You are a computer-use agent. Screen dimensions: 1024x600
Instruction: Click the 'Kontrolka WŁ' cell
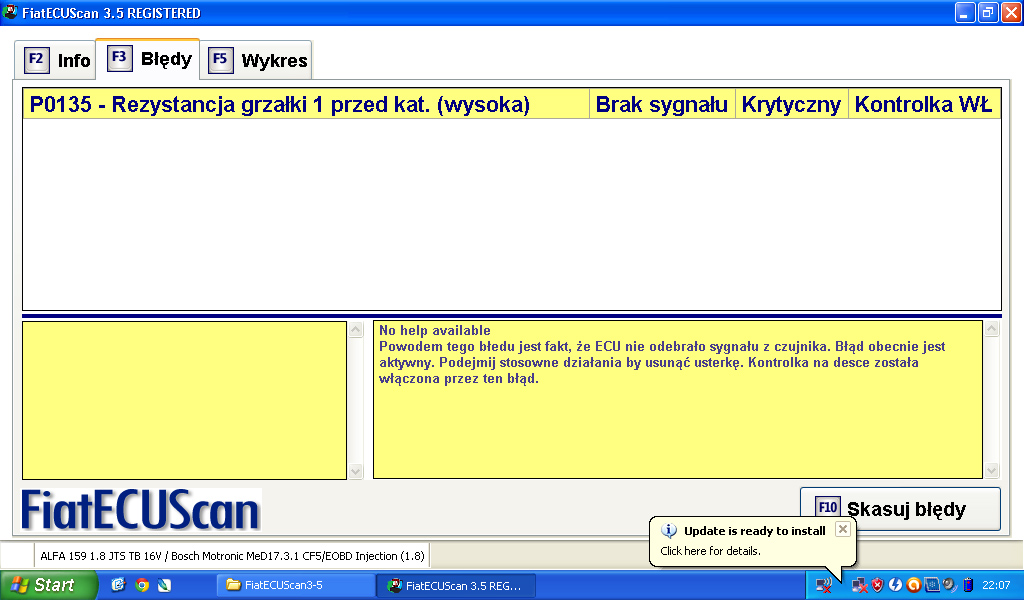pyautogui.click(x=923, y=104)
